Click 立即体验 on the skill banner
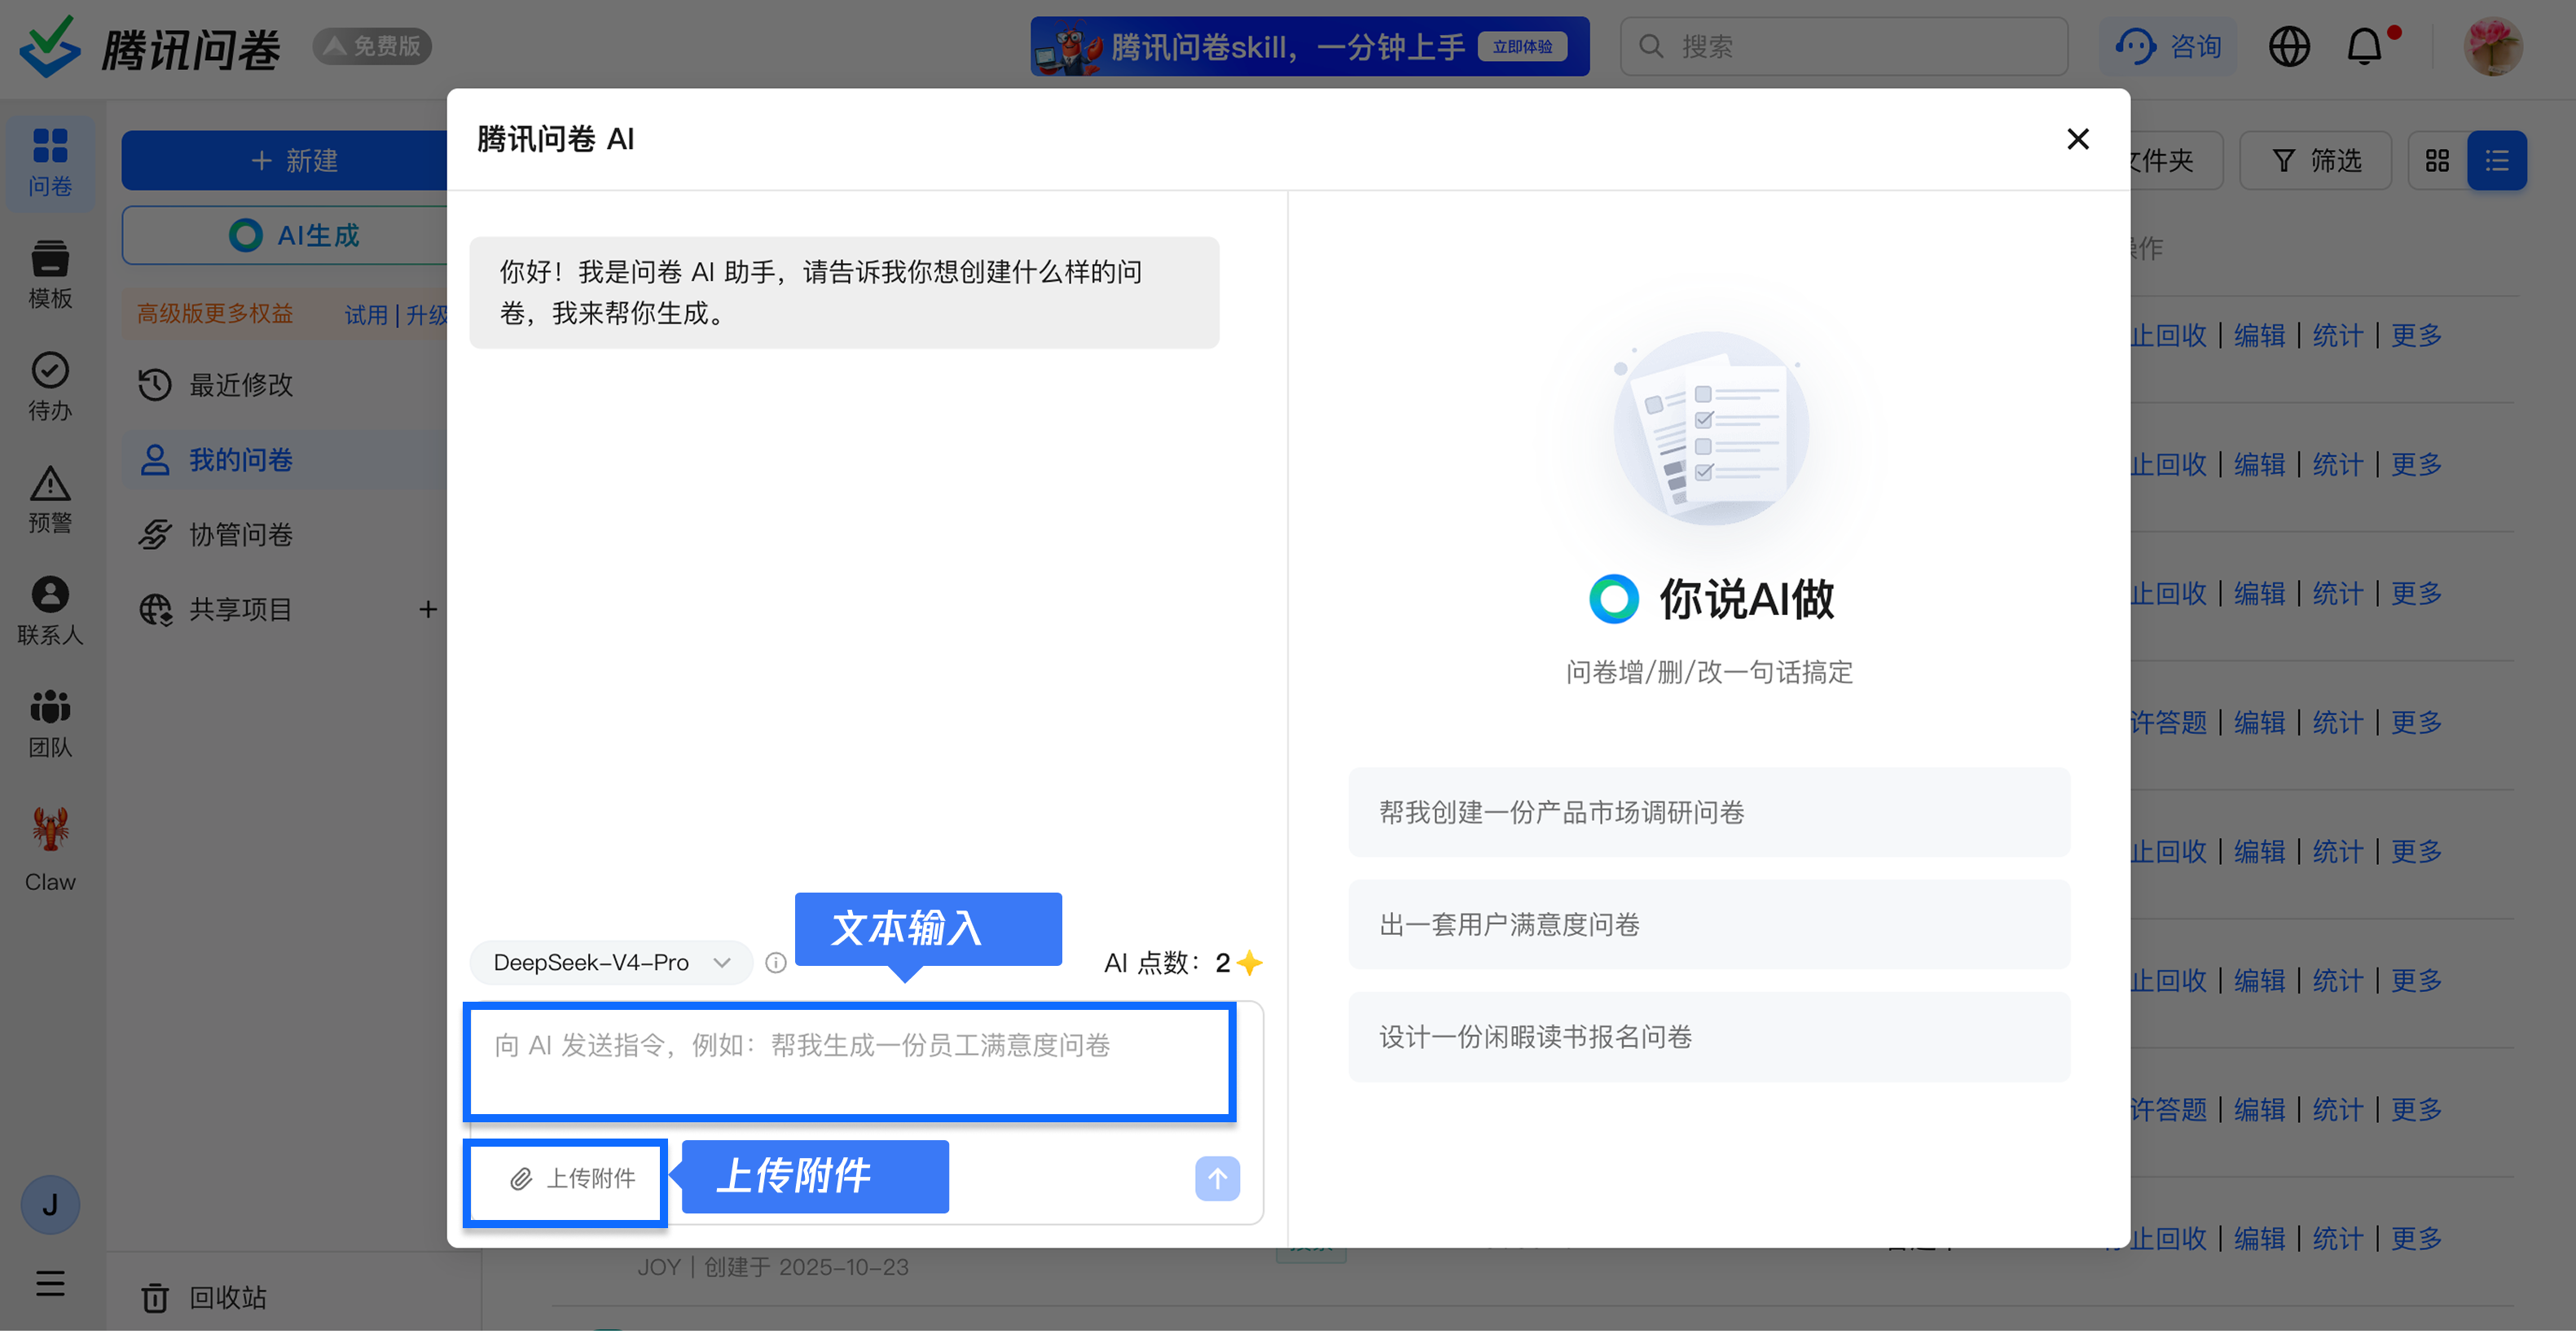Image resolution: width=2576 pixels, height=1334 pixels. coord(1522,46)
